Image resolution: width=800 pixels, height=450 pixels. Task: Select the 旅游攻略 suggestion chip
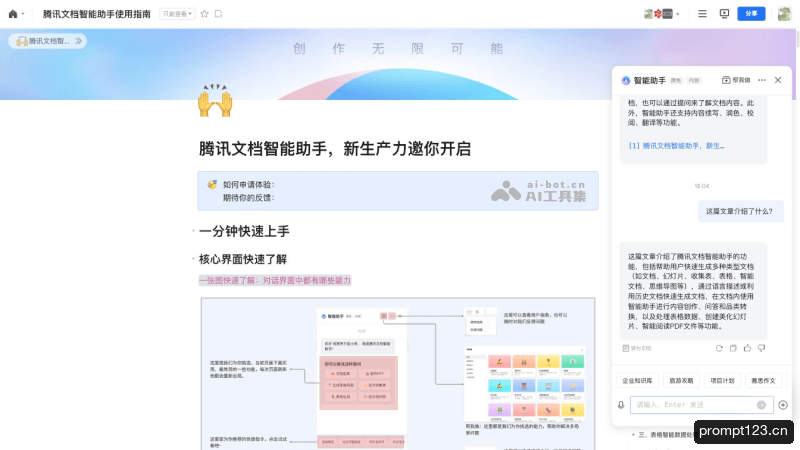681,381
